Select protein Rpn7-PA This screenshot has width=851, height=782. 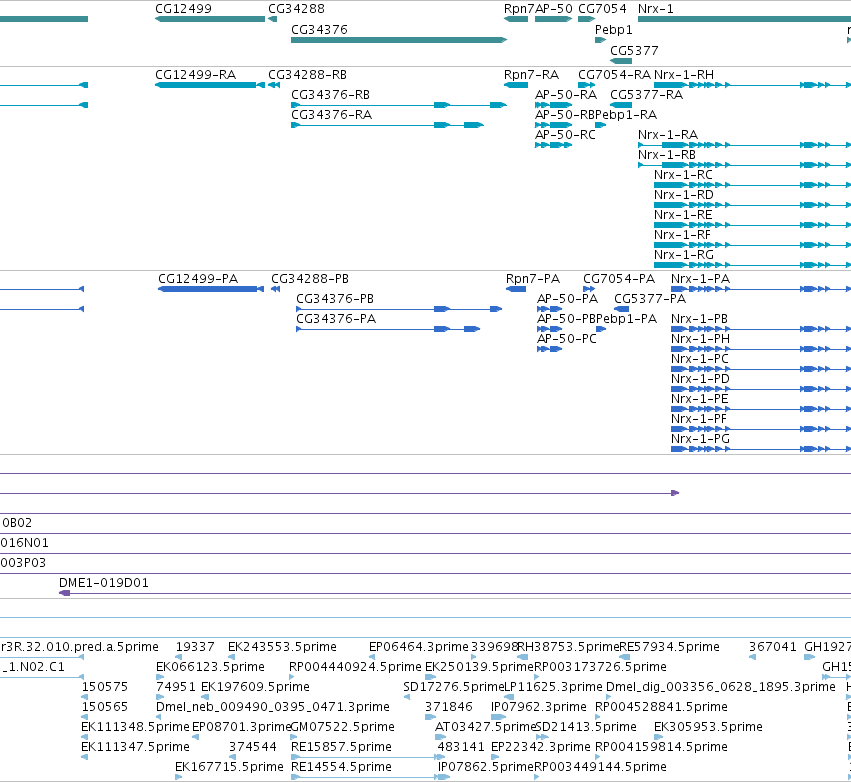[x=533, y=279]
